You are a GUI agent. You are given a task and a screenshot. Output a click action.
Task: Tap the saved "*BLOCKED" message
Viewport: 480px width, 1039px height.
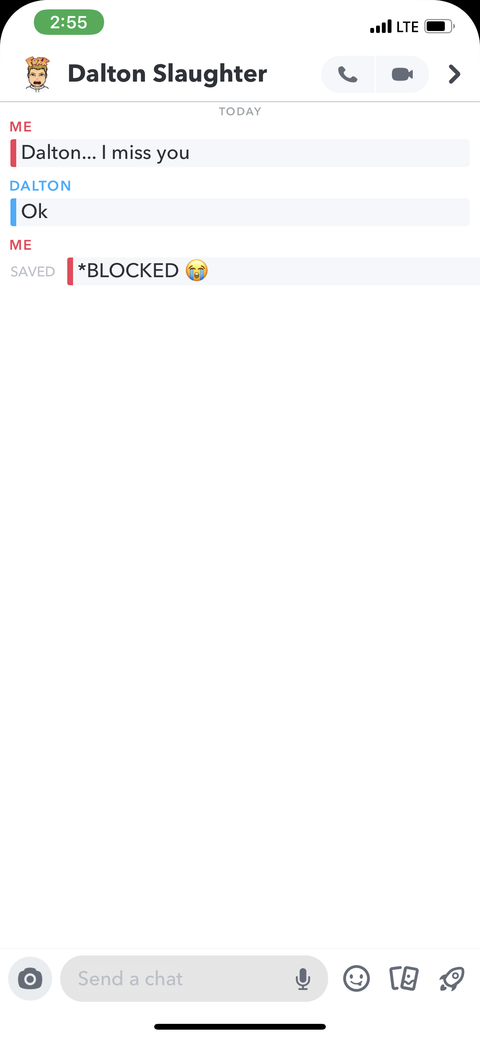tap(273, 271)
